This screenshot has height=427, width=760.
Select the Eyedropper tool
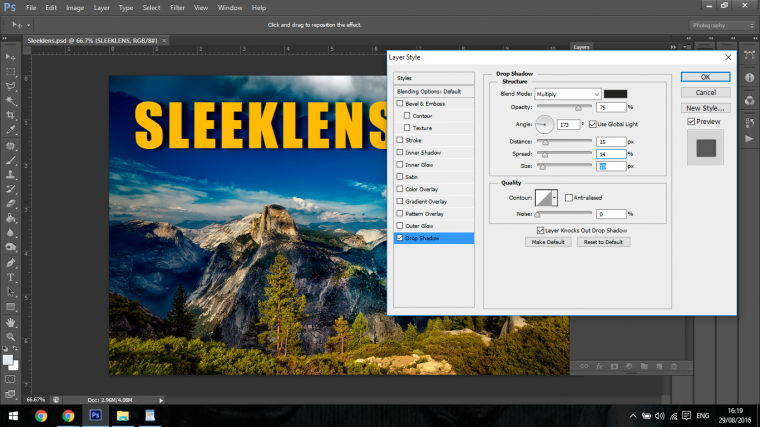pyautogui.click(x=10, y=130)
